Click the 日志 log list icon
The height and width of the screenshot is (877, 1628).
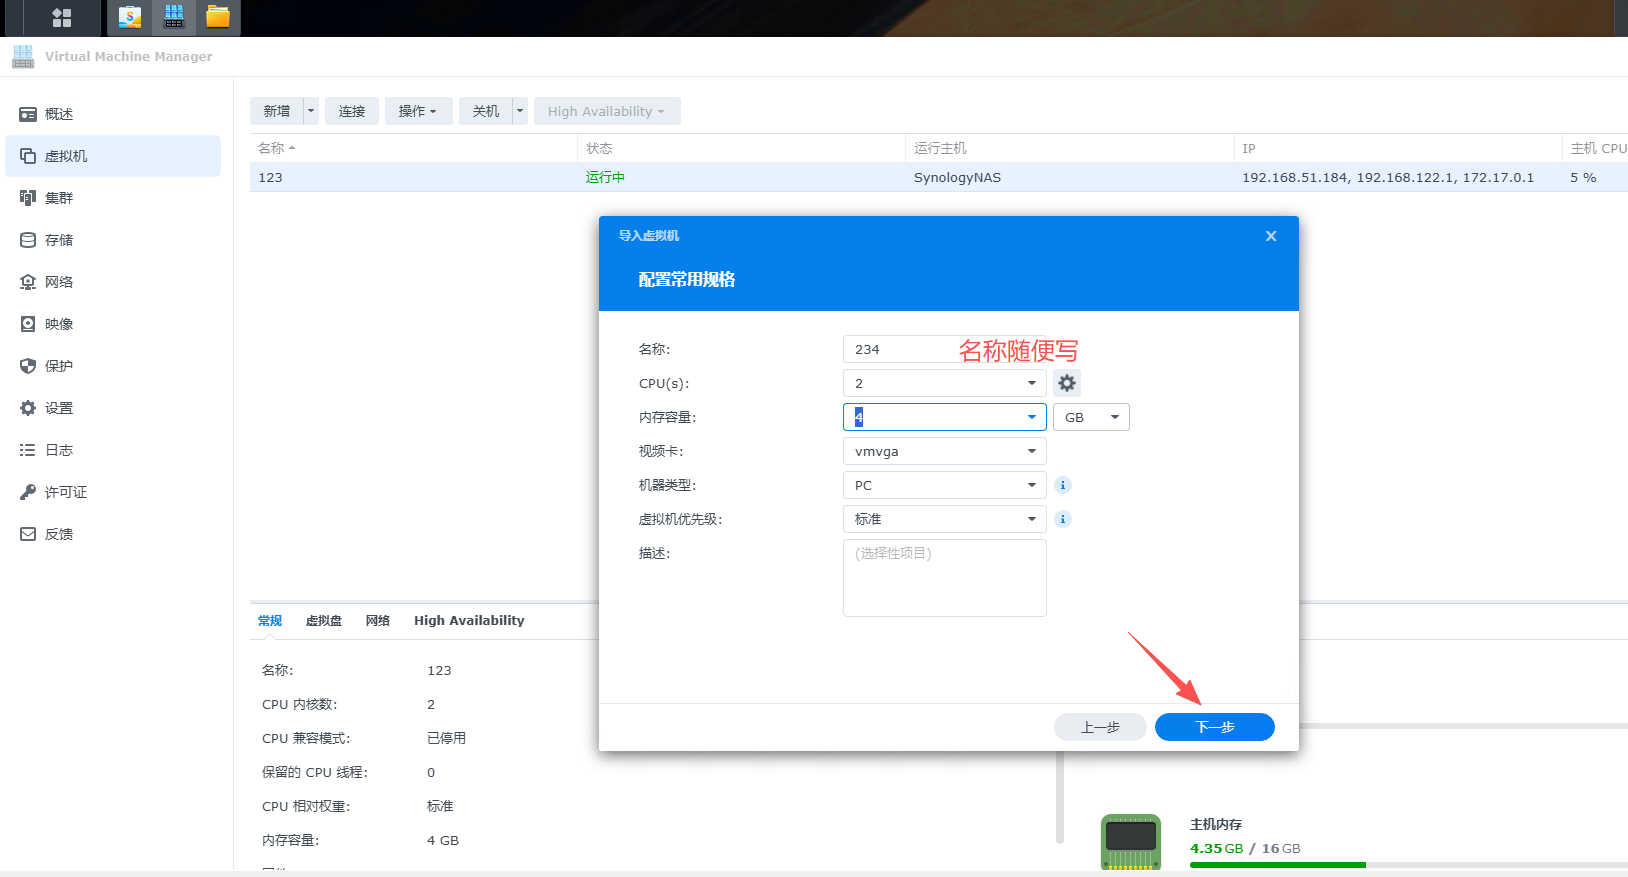tap(28, 450)
